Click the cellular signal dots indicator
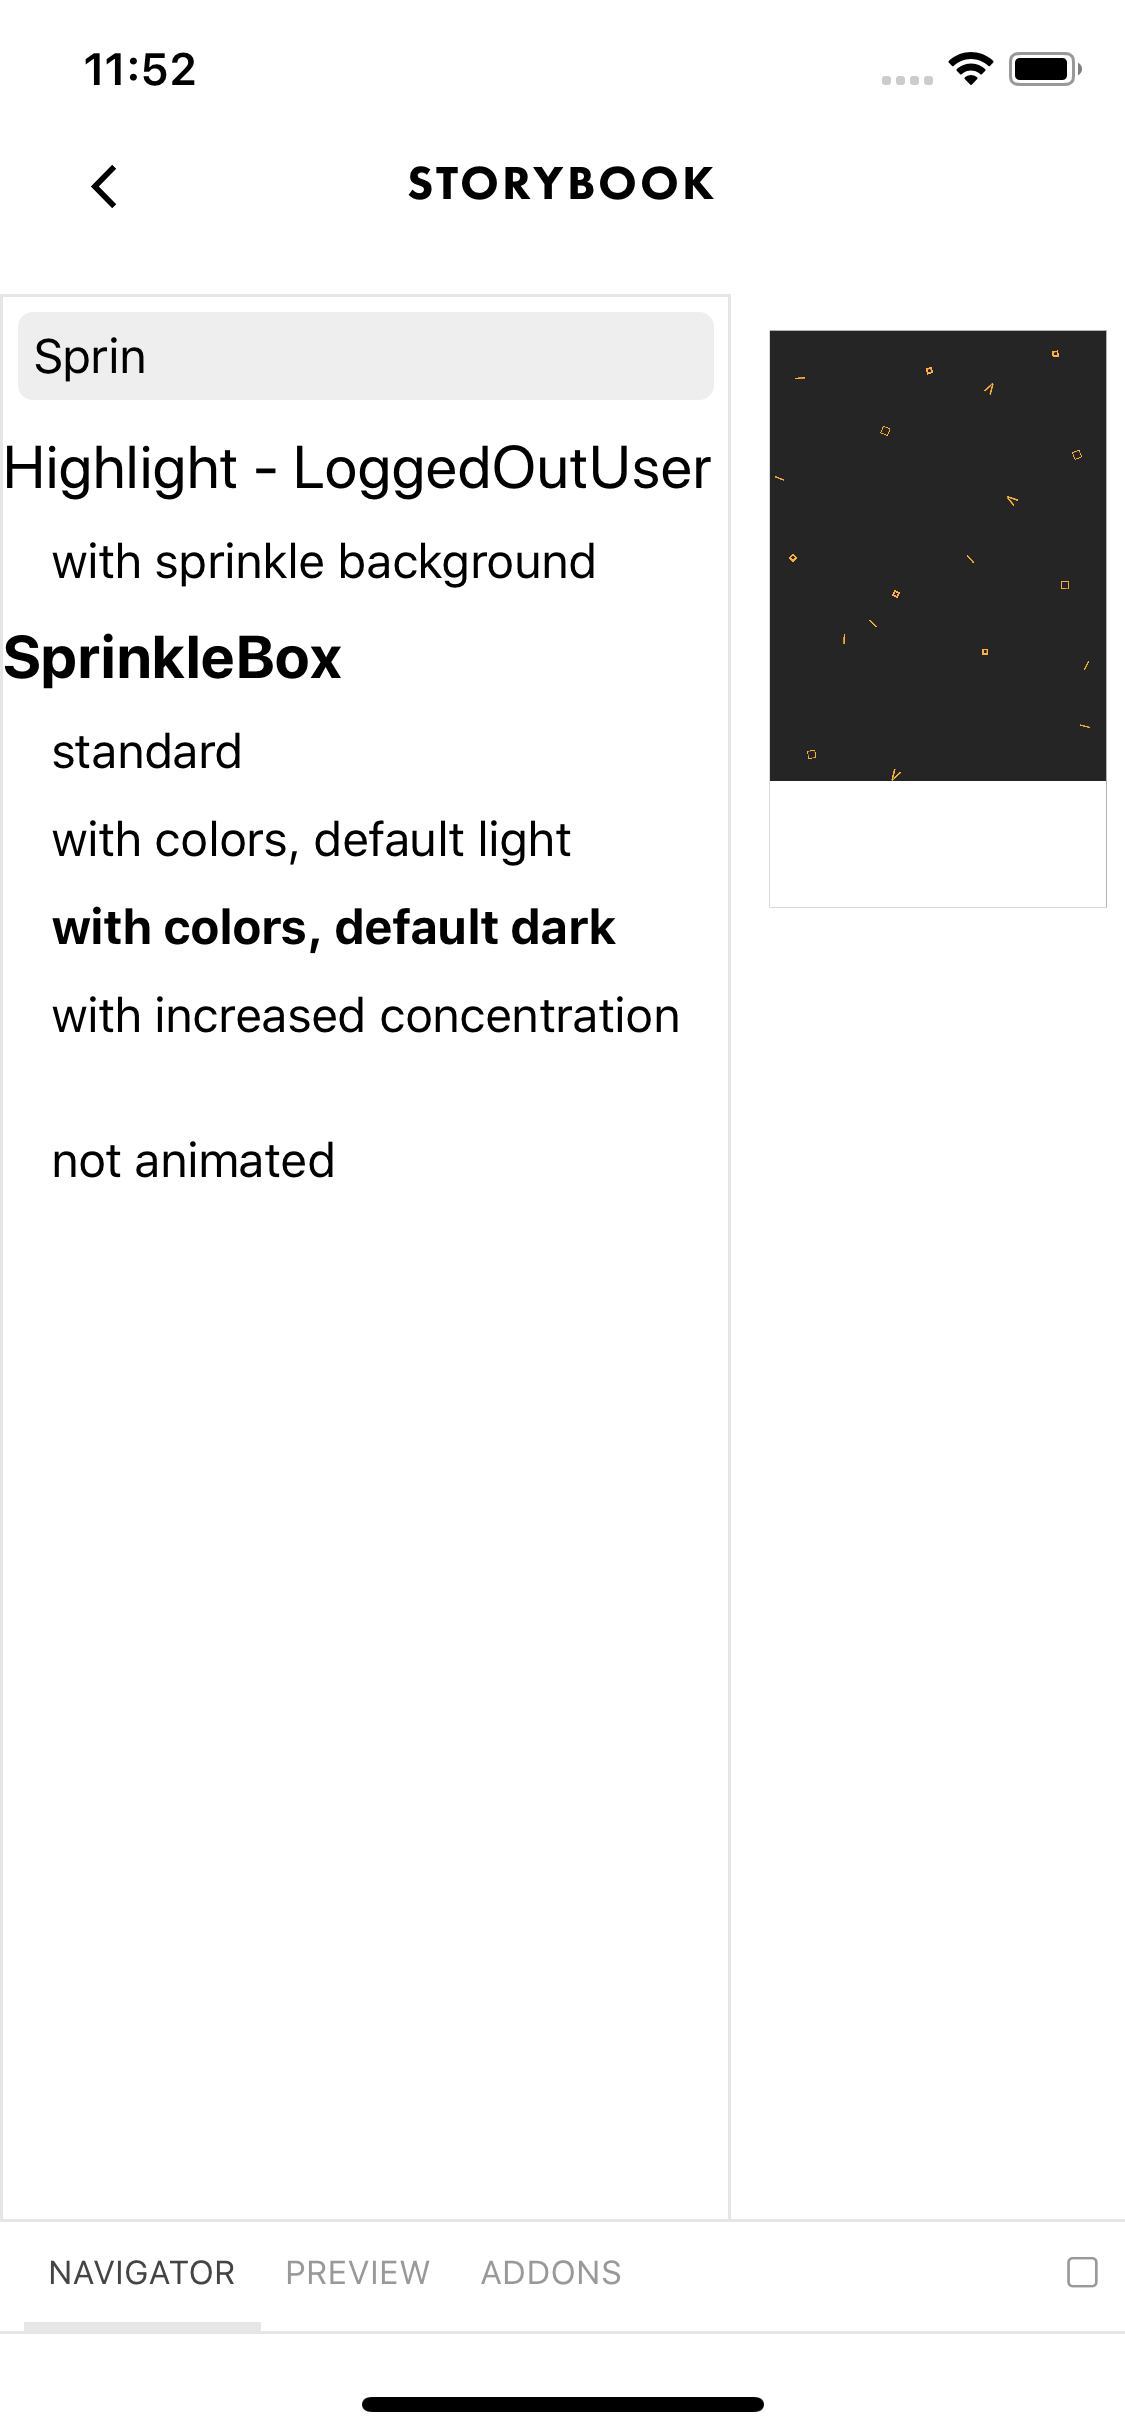The image size is (1125, 2436). click(x=907, y=80)
